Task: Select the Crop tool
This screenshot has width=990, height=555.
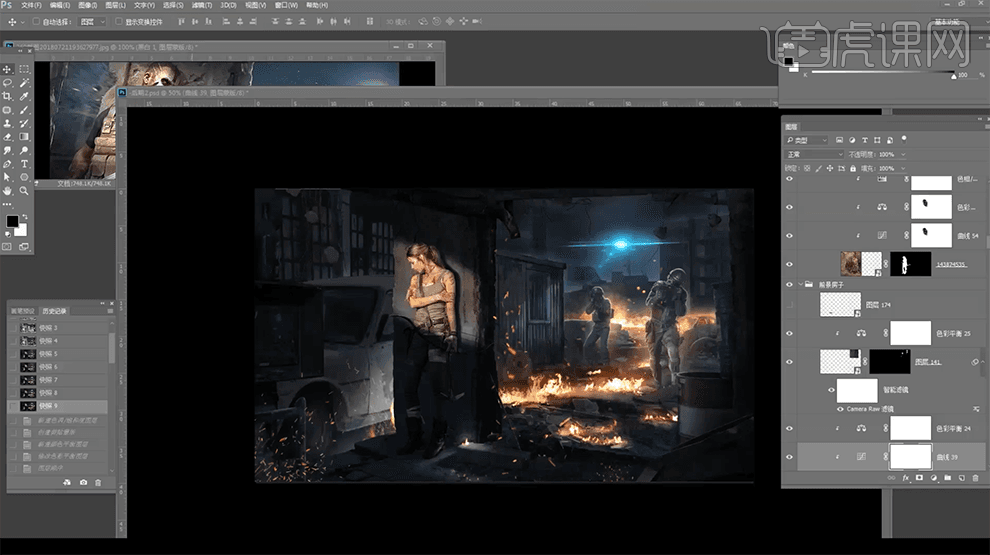Action: 8,96
